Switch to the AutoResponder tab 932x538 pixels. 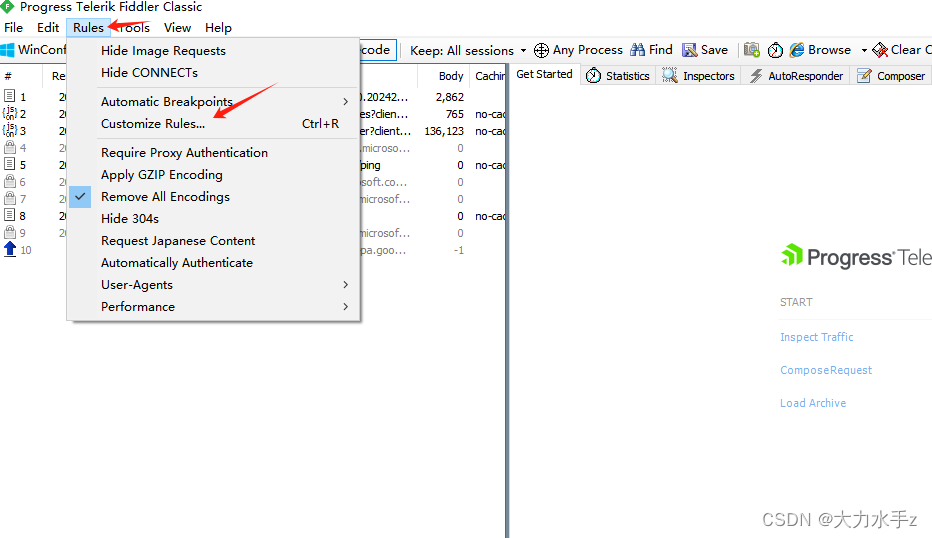pyautogui.click(x=796, y=76)
